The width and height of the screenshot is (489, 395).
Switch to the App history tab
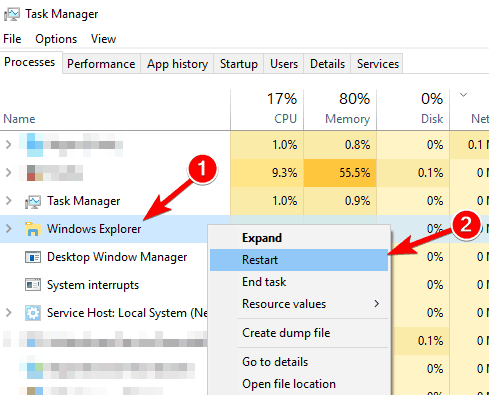click(x=177, y=64)
